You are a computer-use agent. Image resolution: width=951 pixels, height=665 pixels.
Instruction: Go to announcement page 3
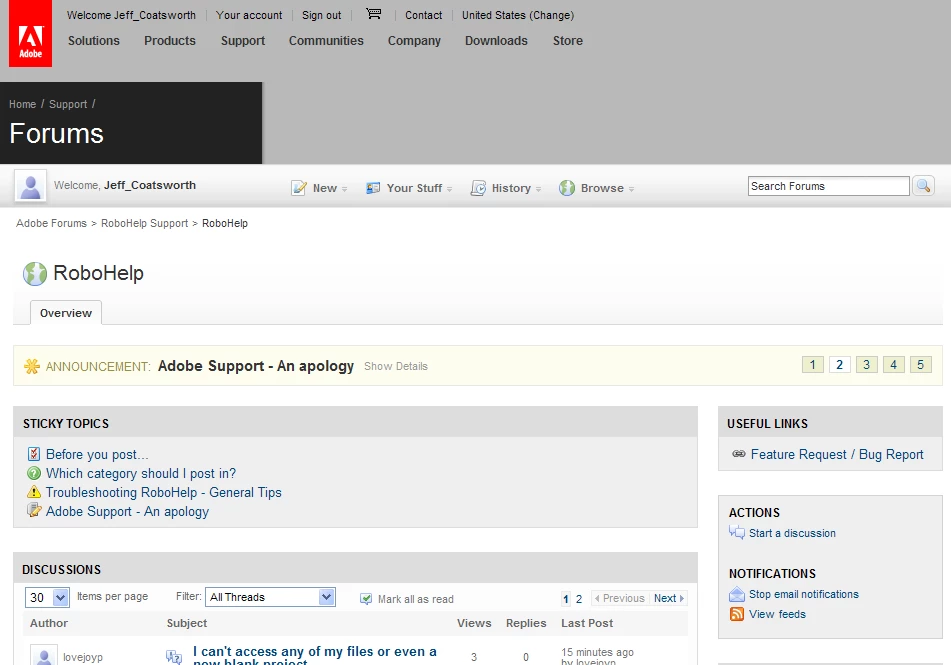[867, 365]
